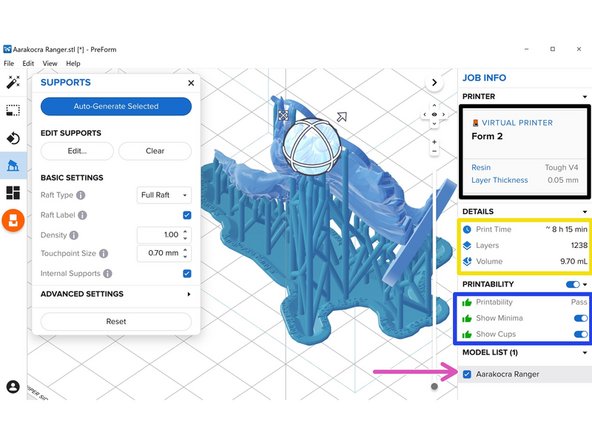Collapse the Model List section arrow
This screenshot has width=592, height=444.
point(585,353)
